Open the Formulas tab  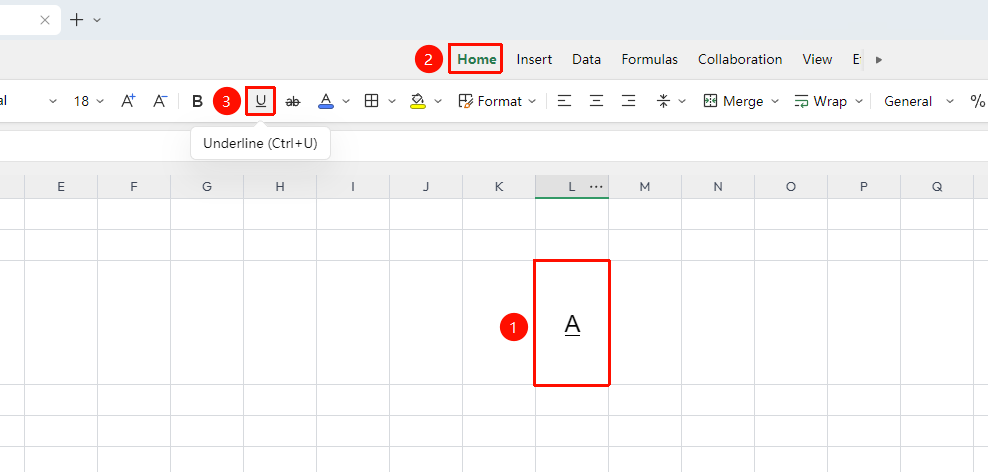pyautogui.click(x=650, y=59)
